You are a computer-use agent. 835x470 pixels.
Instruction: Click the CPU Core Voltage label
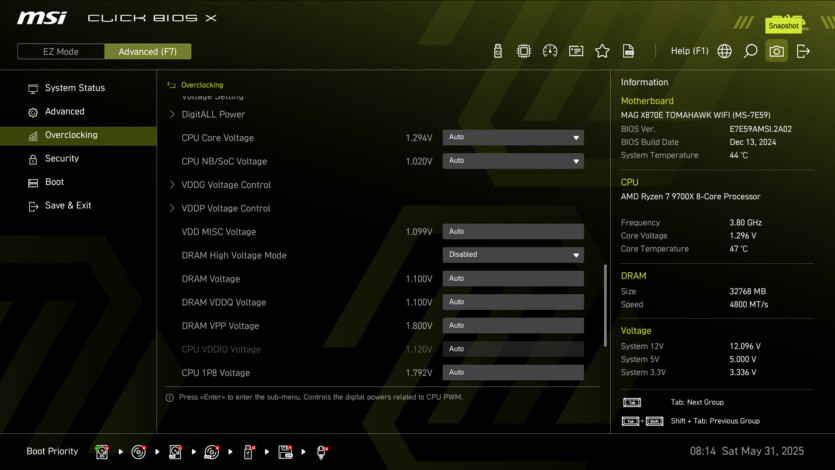pyautogui.click(x=217, y=137)
